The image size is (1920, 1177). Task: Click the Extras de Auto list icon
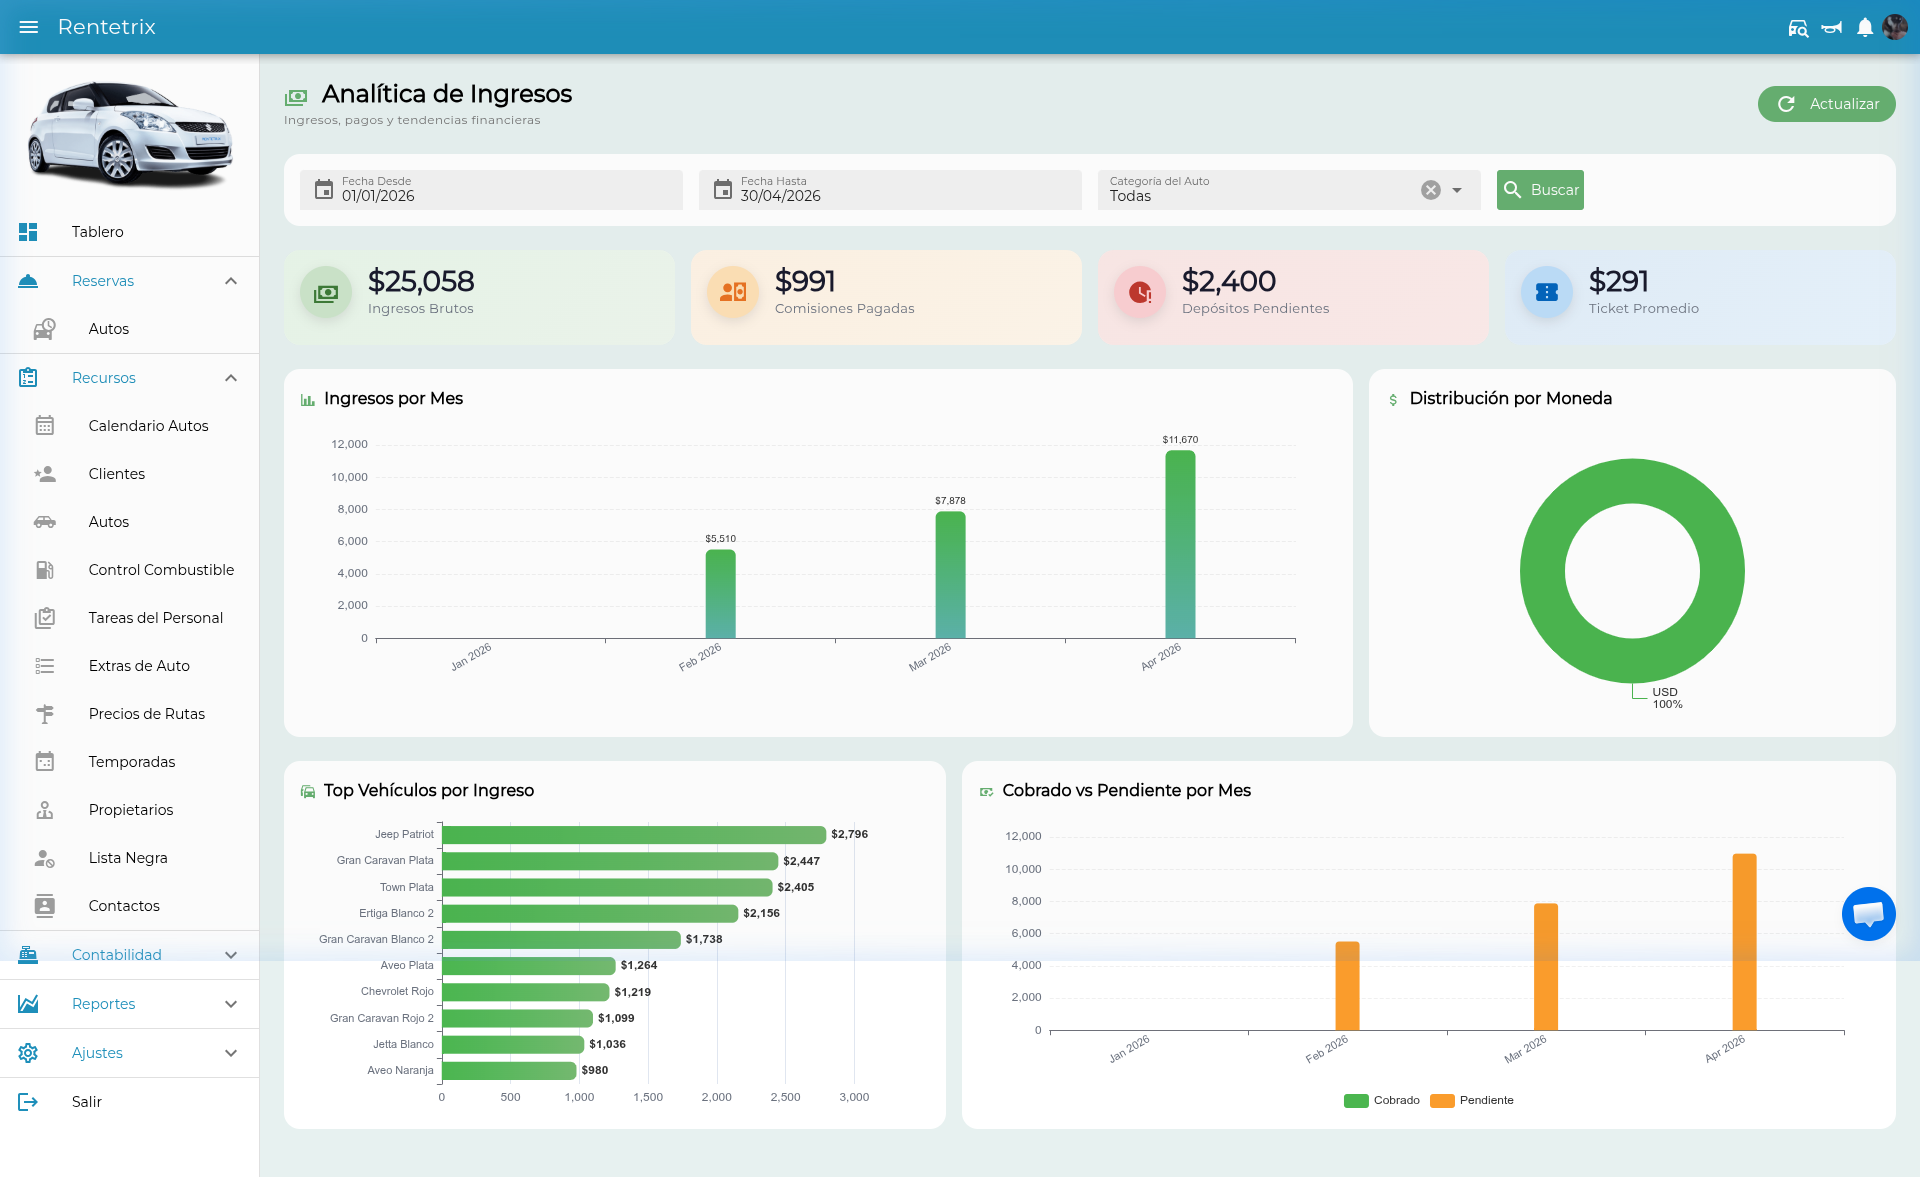point(45,666)
